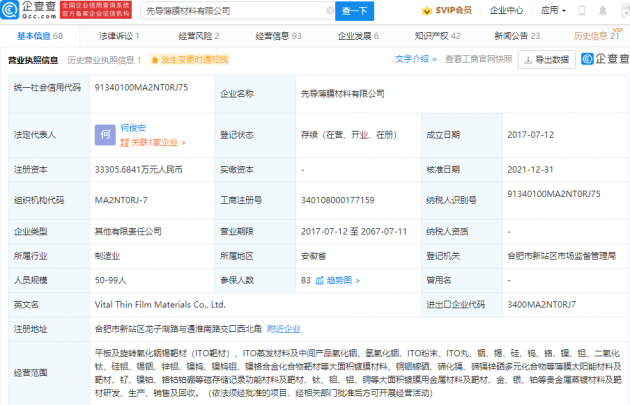The height and width of the screenshot is (405, 630).
Task: Click the 查一下 search button
Action: 354,11
